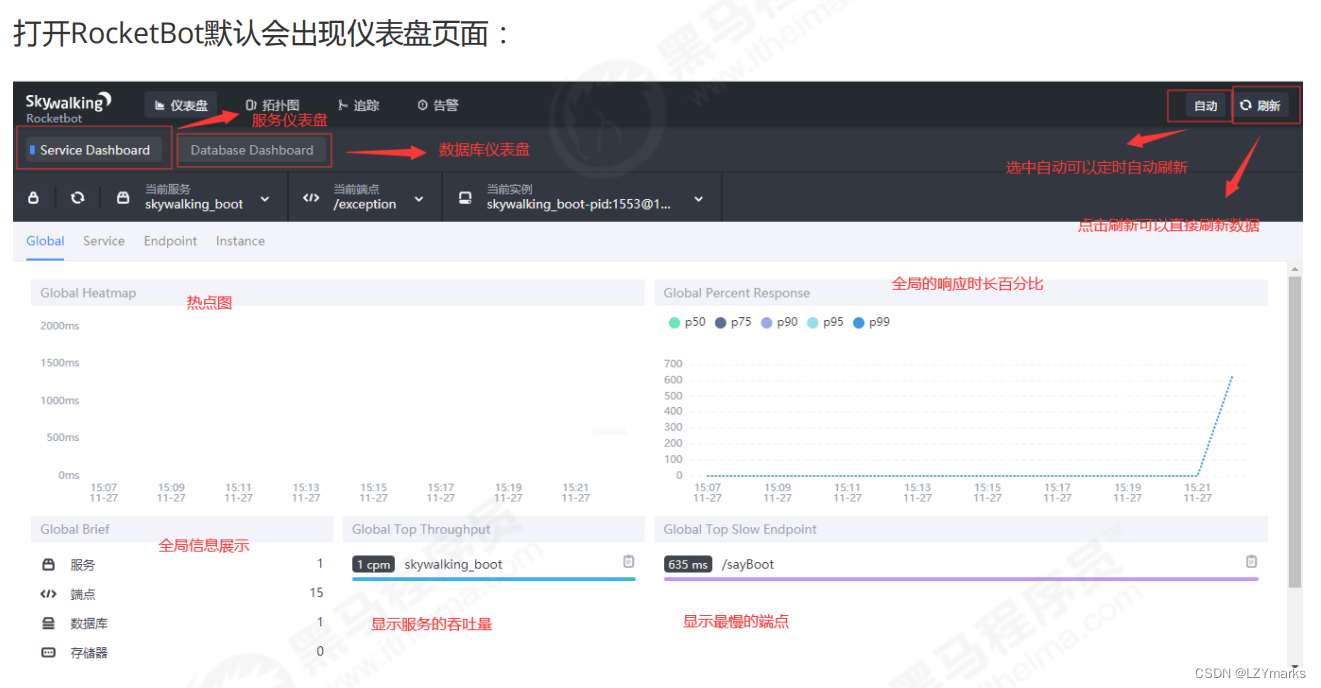This screenshot has height=688, width=1321.
Task: Expand the 当前端点 /exception dropdown
Action: point(379,197)
